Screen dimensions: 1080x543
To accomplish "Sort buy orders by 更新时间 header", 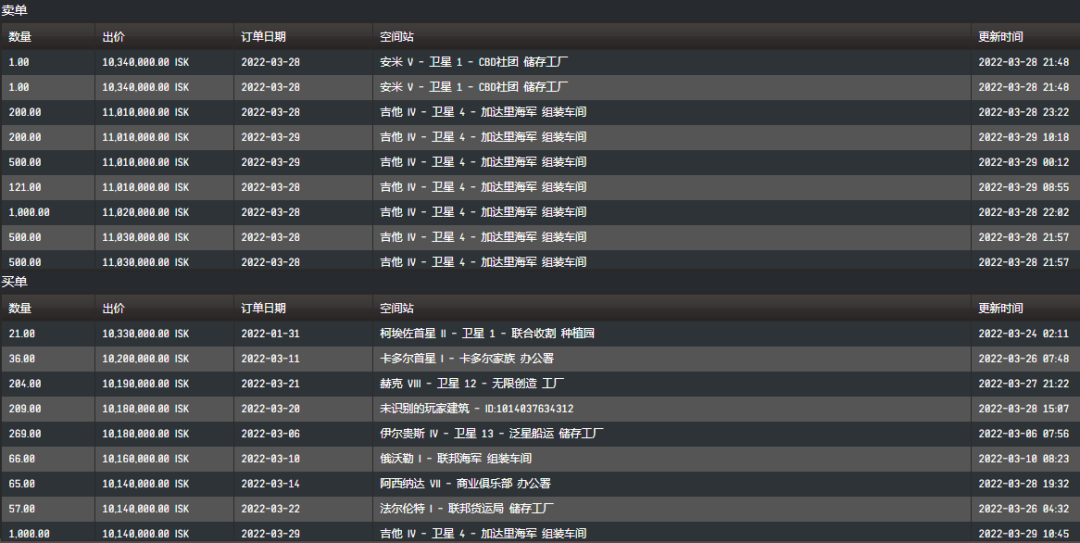I will point(1000,308).
